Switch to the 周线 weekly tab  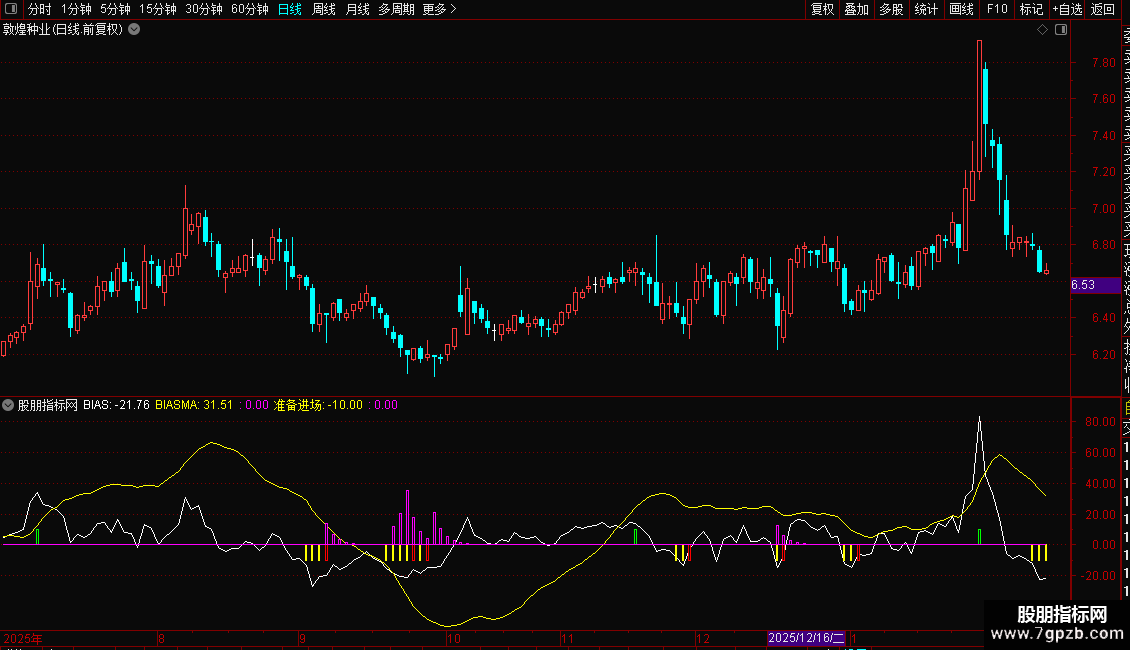point(324,9)
